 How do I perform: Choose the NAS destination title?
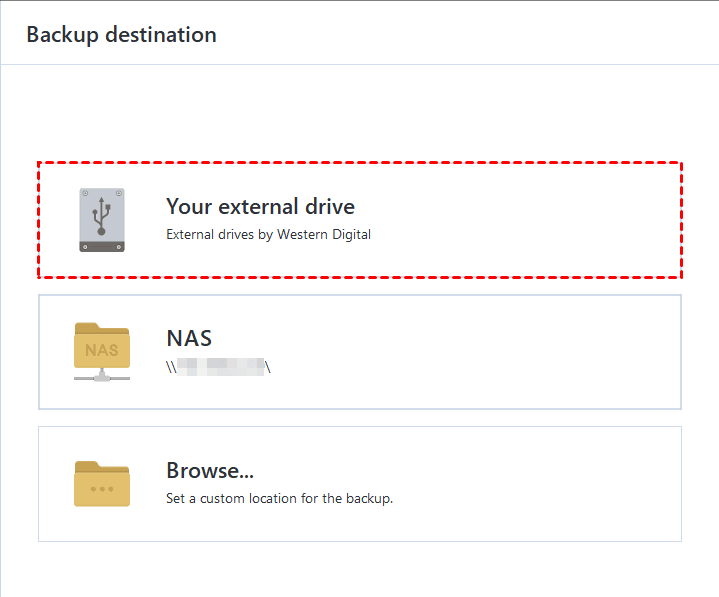(x=189, y=339)
